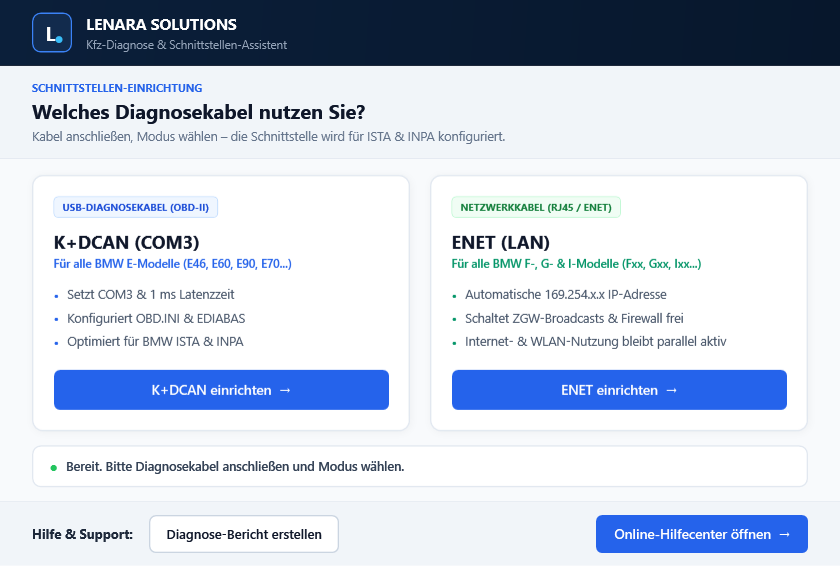Click 'Optimiert für BMW ISTA & INPA' bullet
This screenshot has height=566, width=840.
tap(155, 342)
